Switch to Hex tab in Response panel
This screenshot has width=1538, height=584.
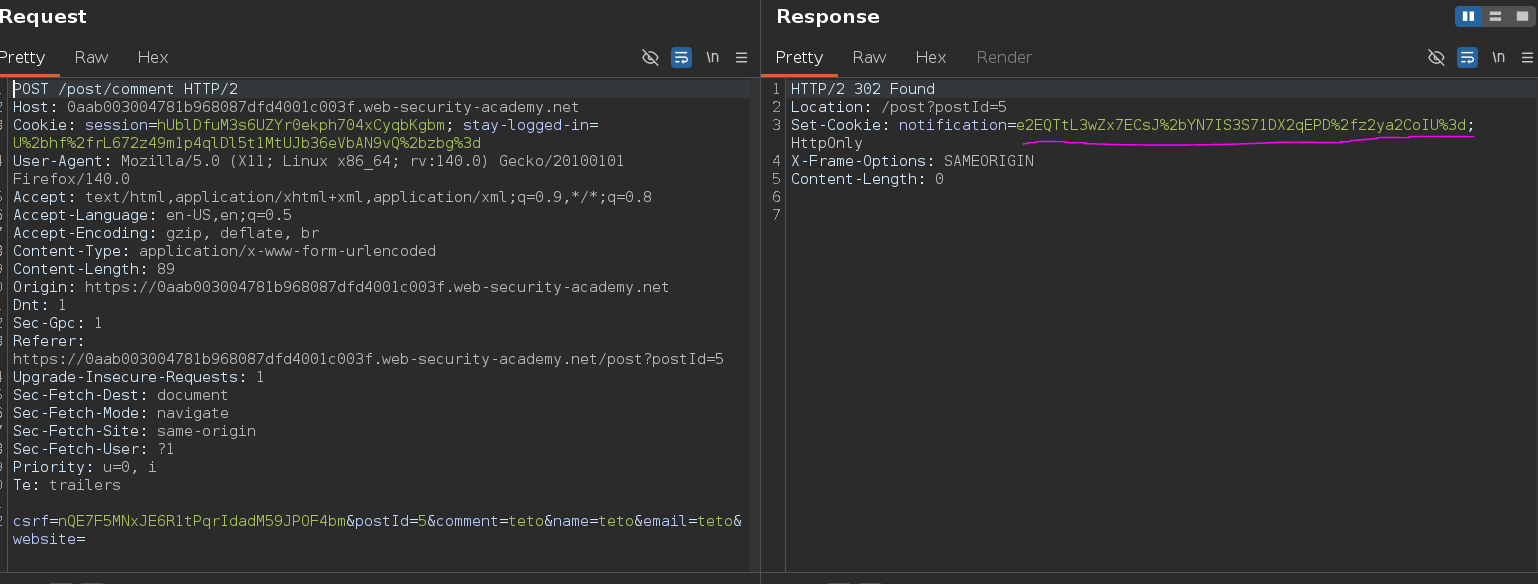point(931,57)
